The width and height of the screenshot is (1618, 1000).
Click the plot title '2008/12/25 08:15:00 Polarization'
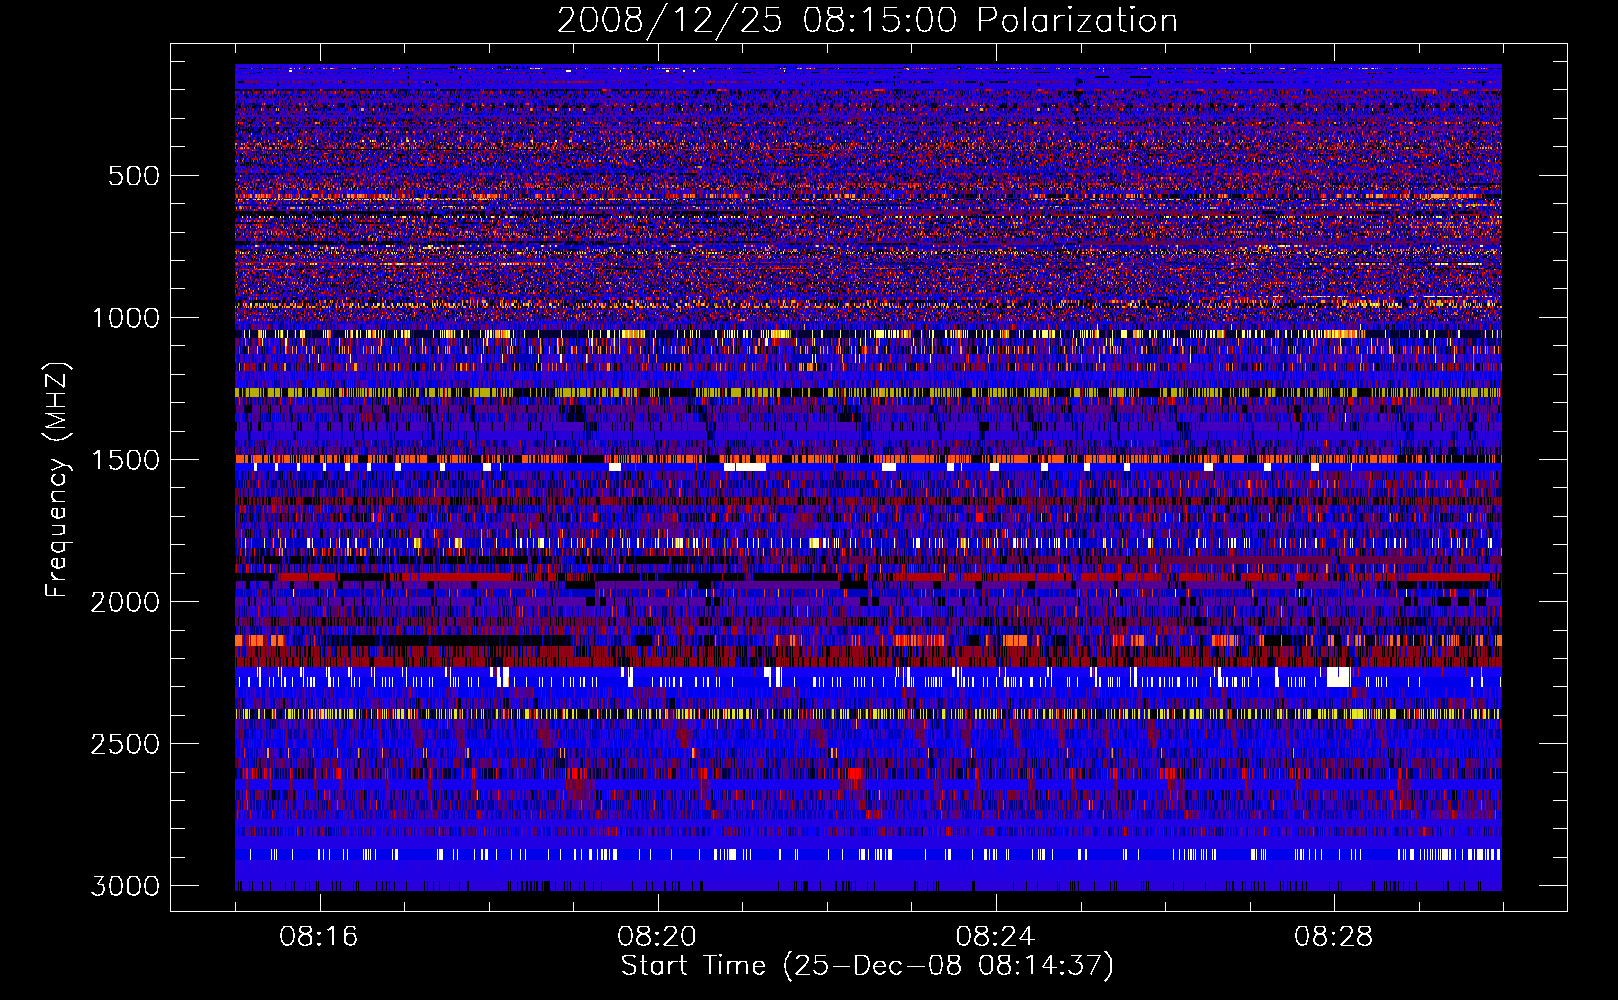[x=867, y=21]
